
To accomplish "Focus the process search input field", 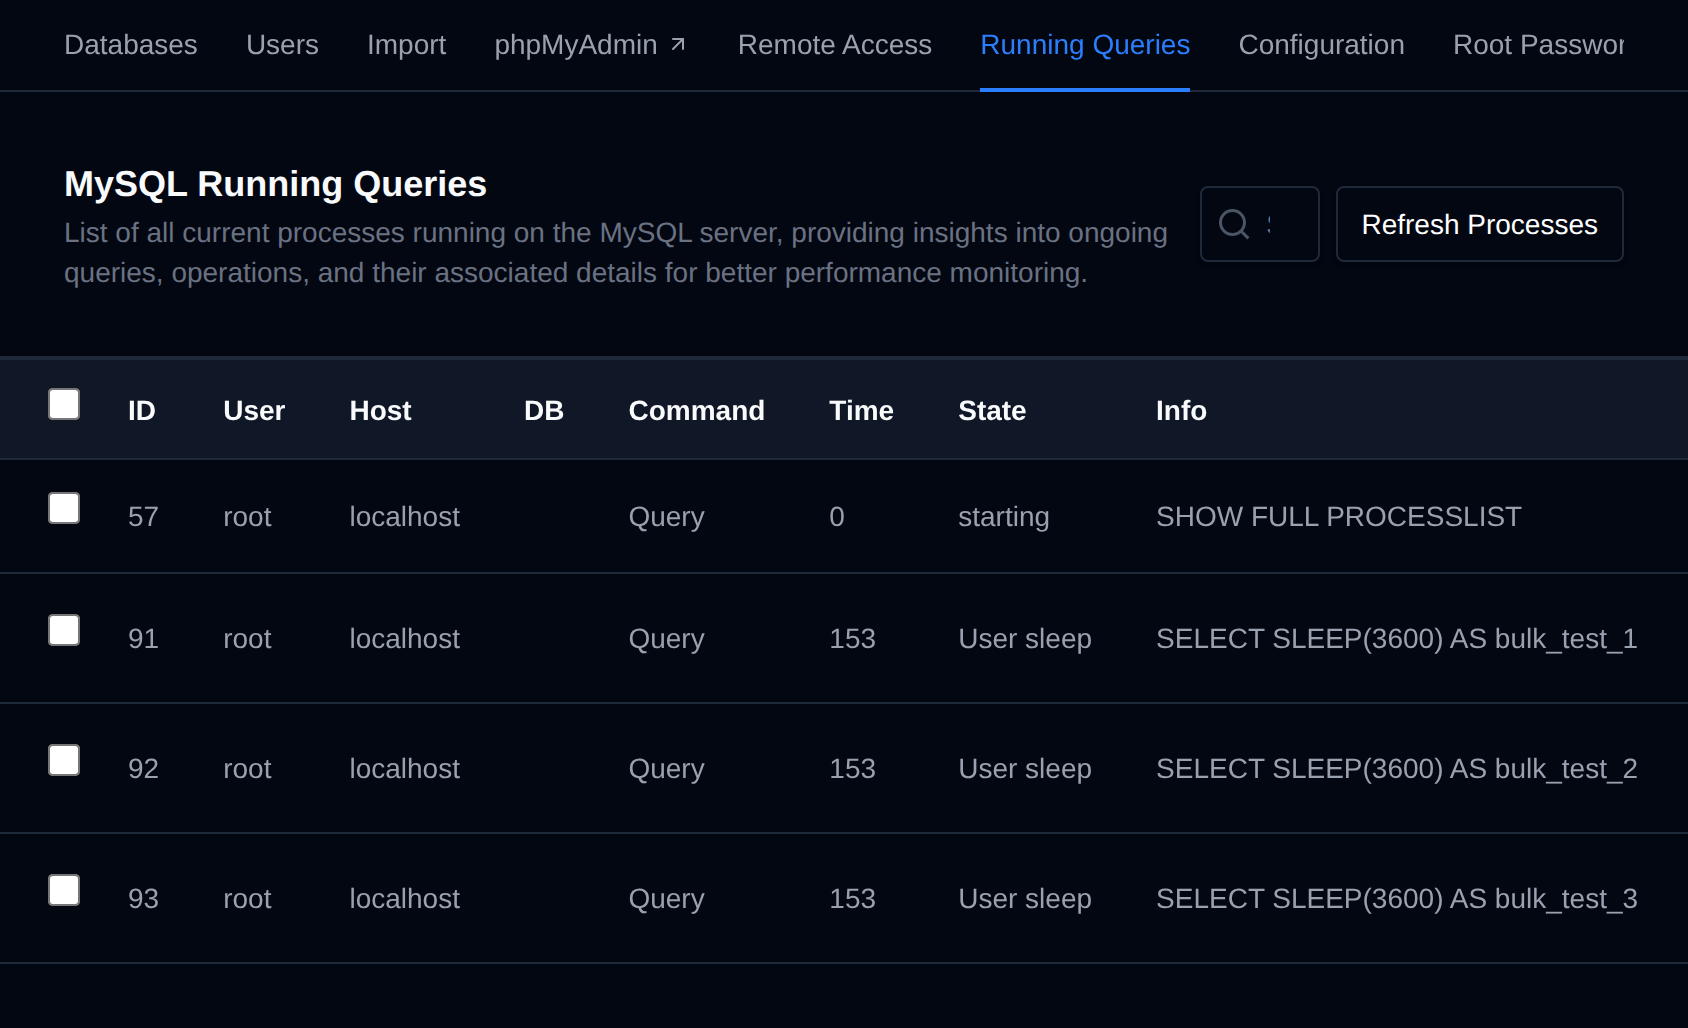I will (1260, 224).
